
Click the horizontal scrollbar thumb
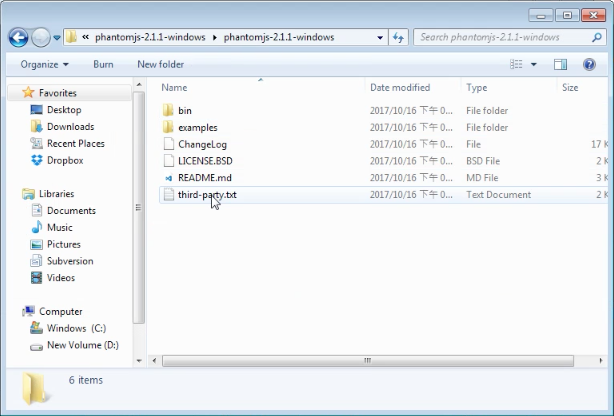[368, 361]
